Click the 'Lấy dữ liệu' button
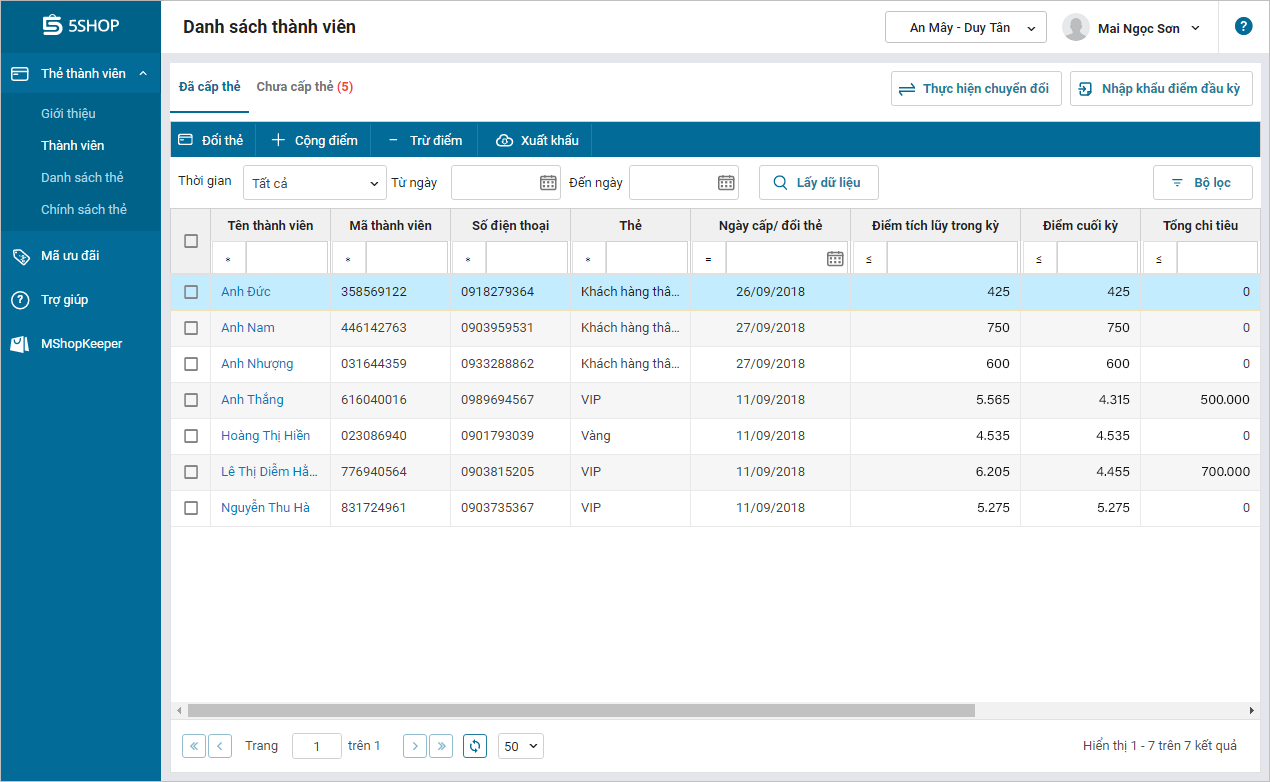This screenshot has height=782, width=1270. click(818, 183)
